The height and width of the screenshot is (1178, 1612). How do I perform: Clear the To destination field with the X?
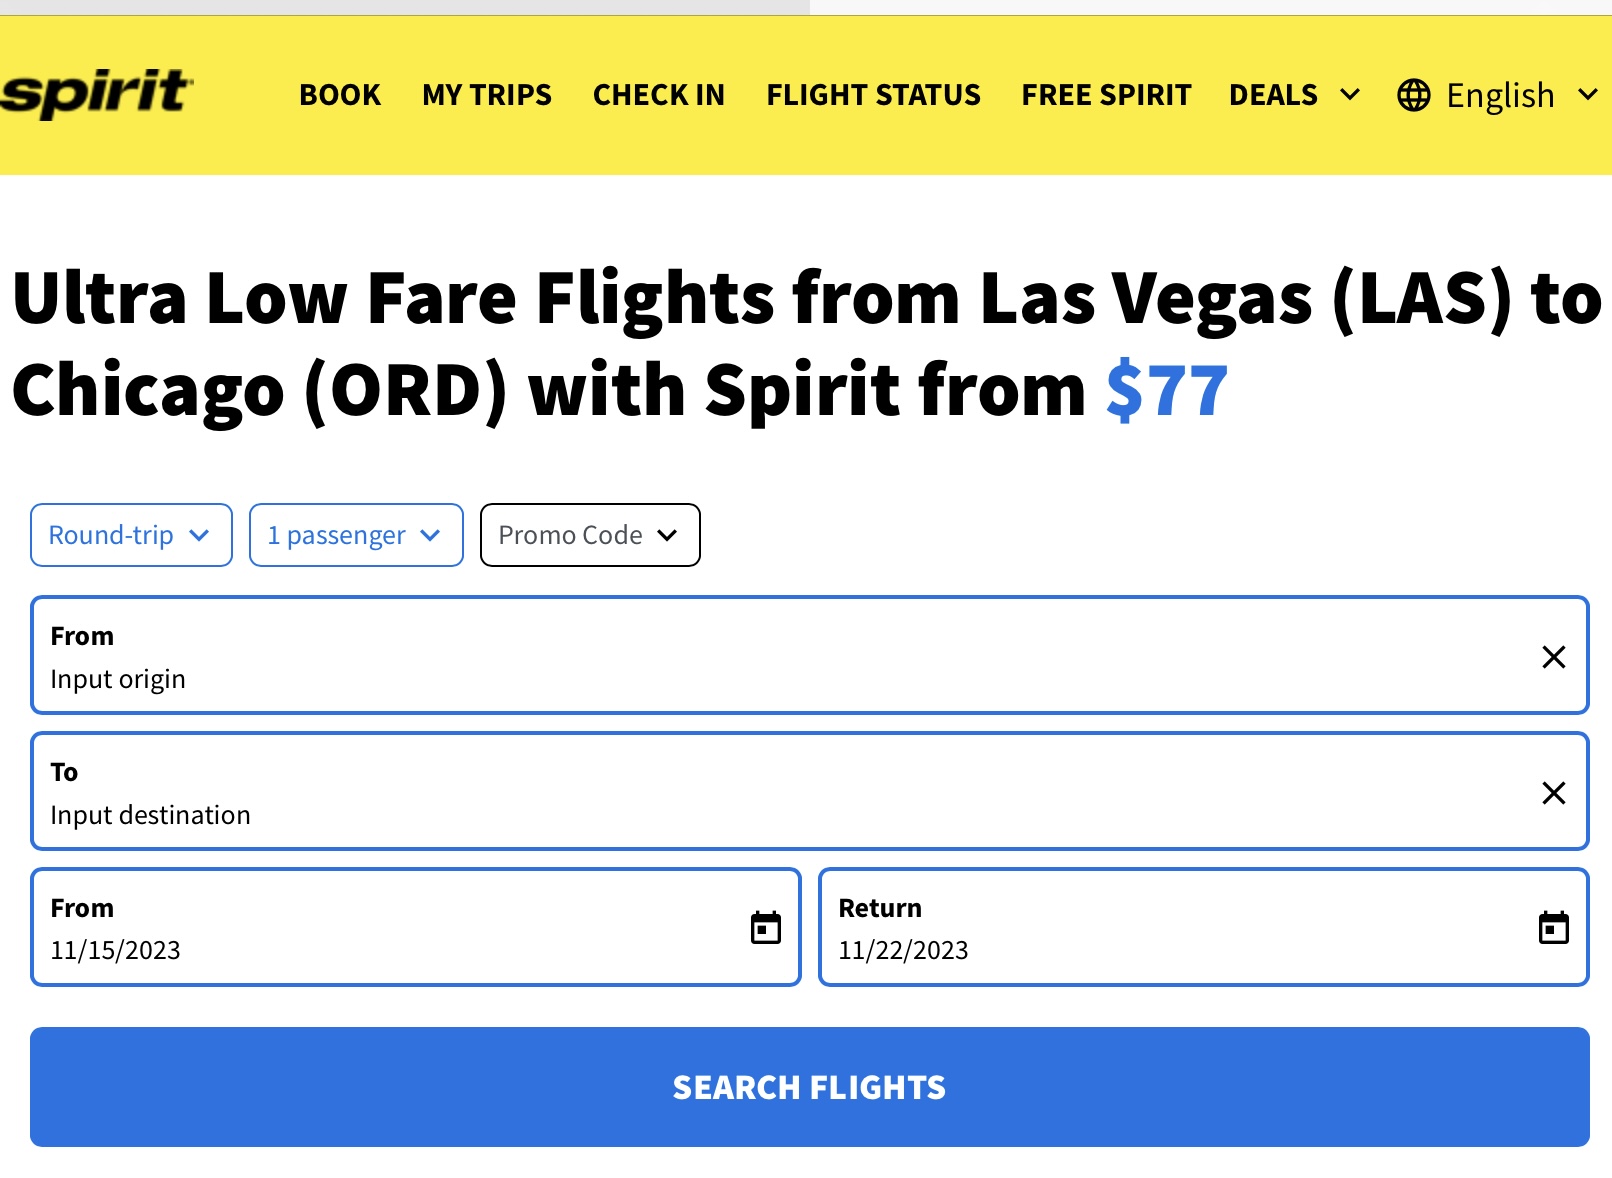tap(1553, 793)
